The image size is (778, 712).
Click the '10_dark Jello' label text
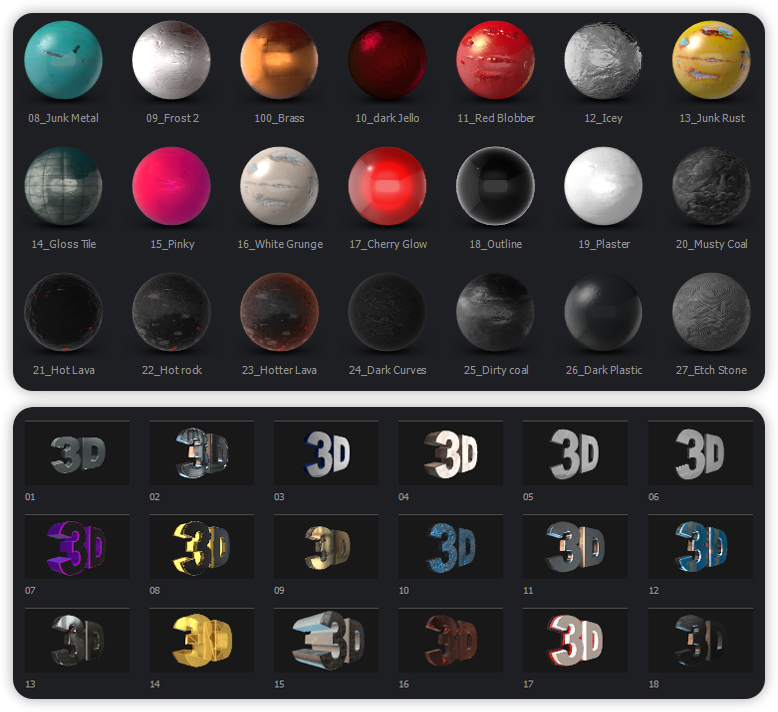pos(388,118)
